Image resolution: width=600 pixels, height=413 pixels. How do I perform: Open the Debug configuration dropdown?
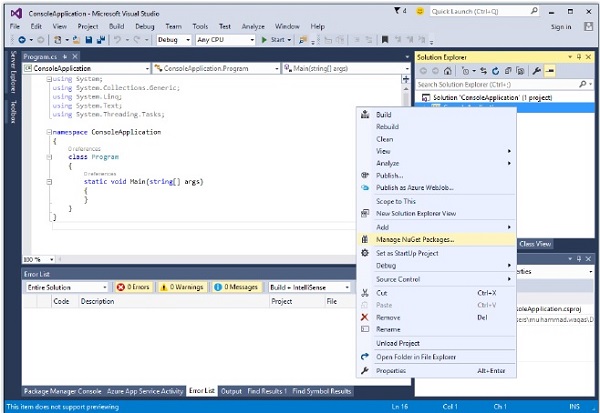[x=174, y=40]
